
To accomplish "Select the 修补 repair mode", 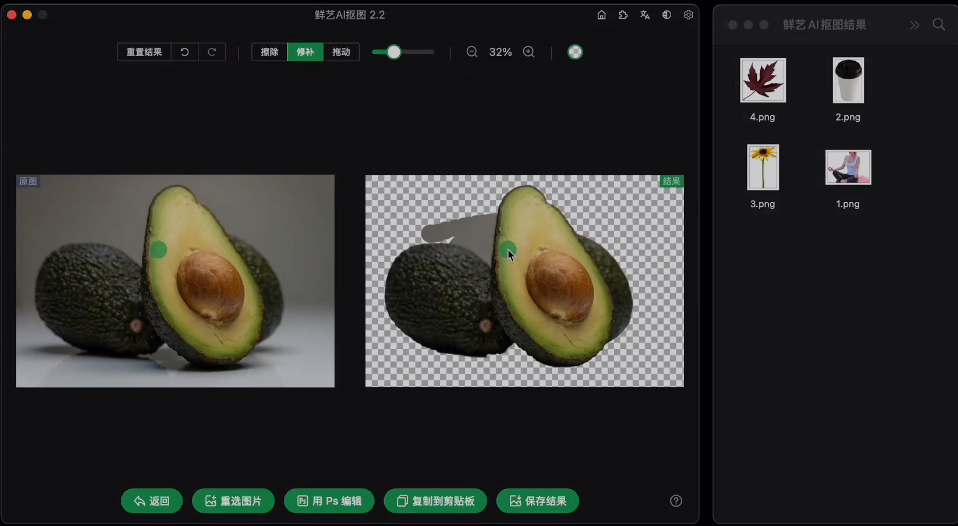I will pos(305,52).
